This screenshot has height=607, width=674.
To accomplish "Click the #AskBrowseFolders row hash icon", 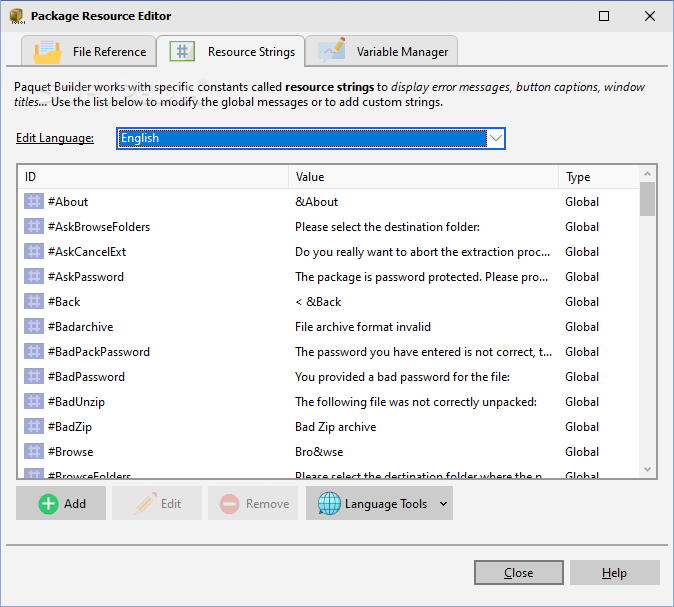I will click(x=34, y=226).
